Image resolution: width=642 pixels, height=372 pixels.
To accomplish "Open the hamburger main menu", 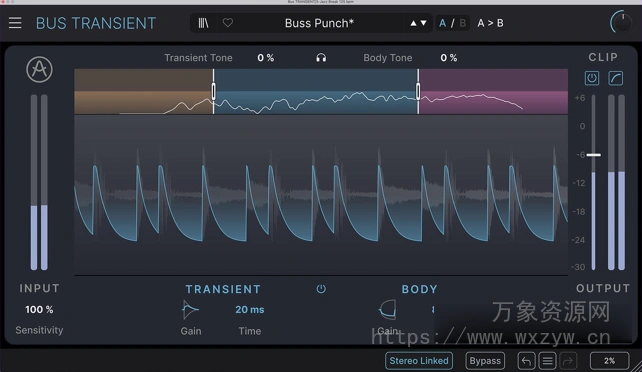I will click(x=15, y=23).
